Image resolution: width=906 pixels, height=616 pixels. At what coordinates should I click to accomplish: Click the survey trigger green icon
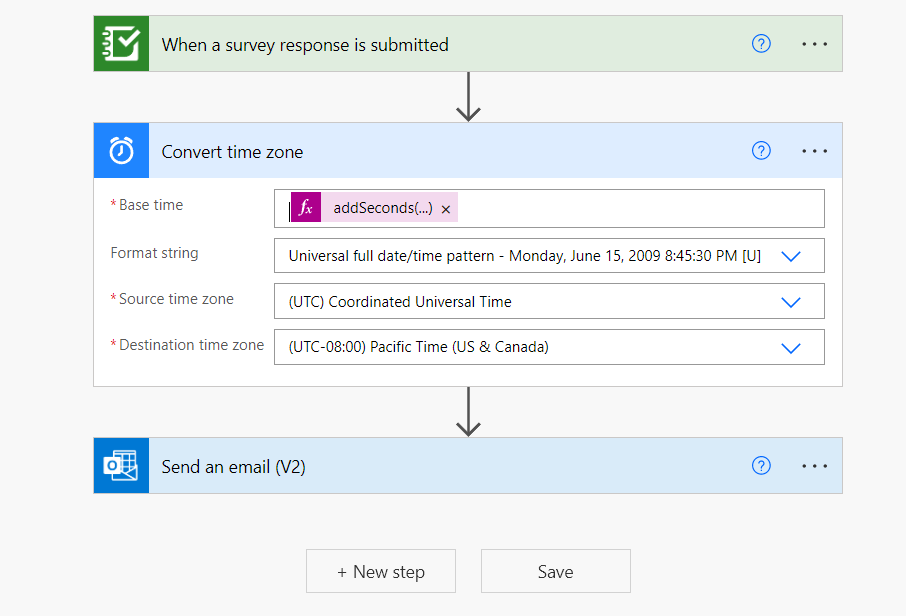pos(121,44)
